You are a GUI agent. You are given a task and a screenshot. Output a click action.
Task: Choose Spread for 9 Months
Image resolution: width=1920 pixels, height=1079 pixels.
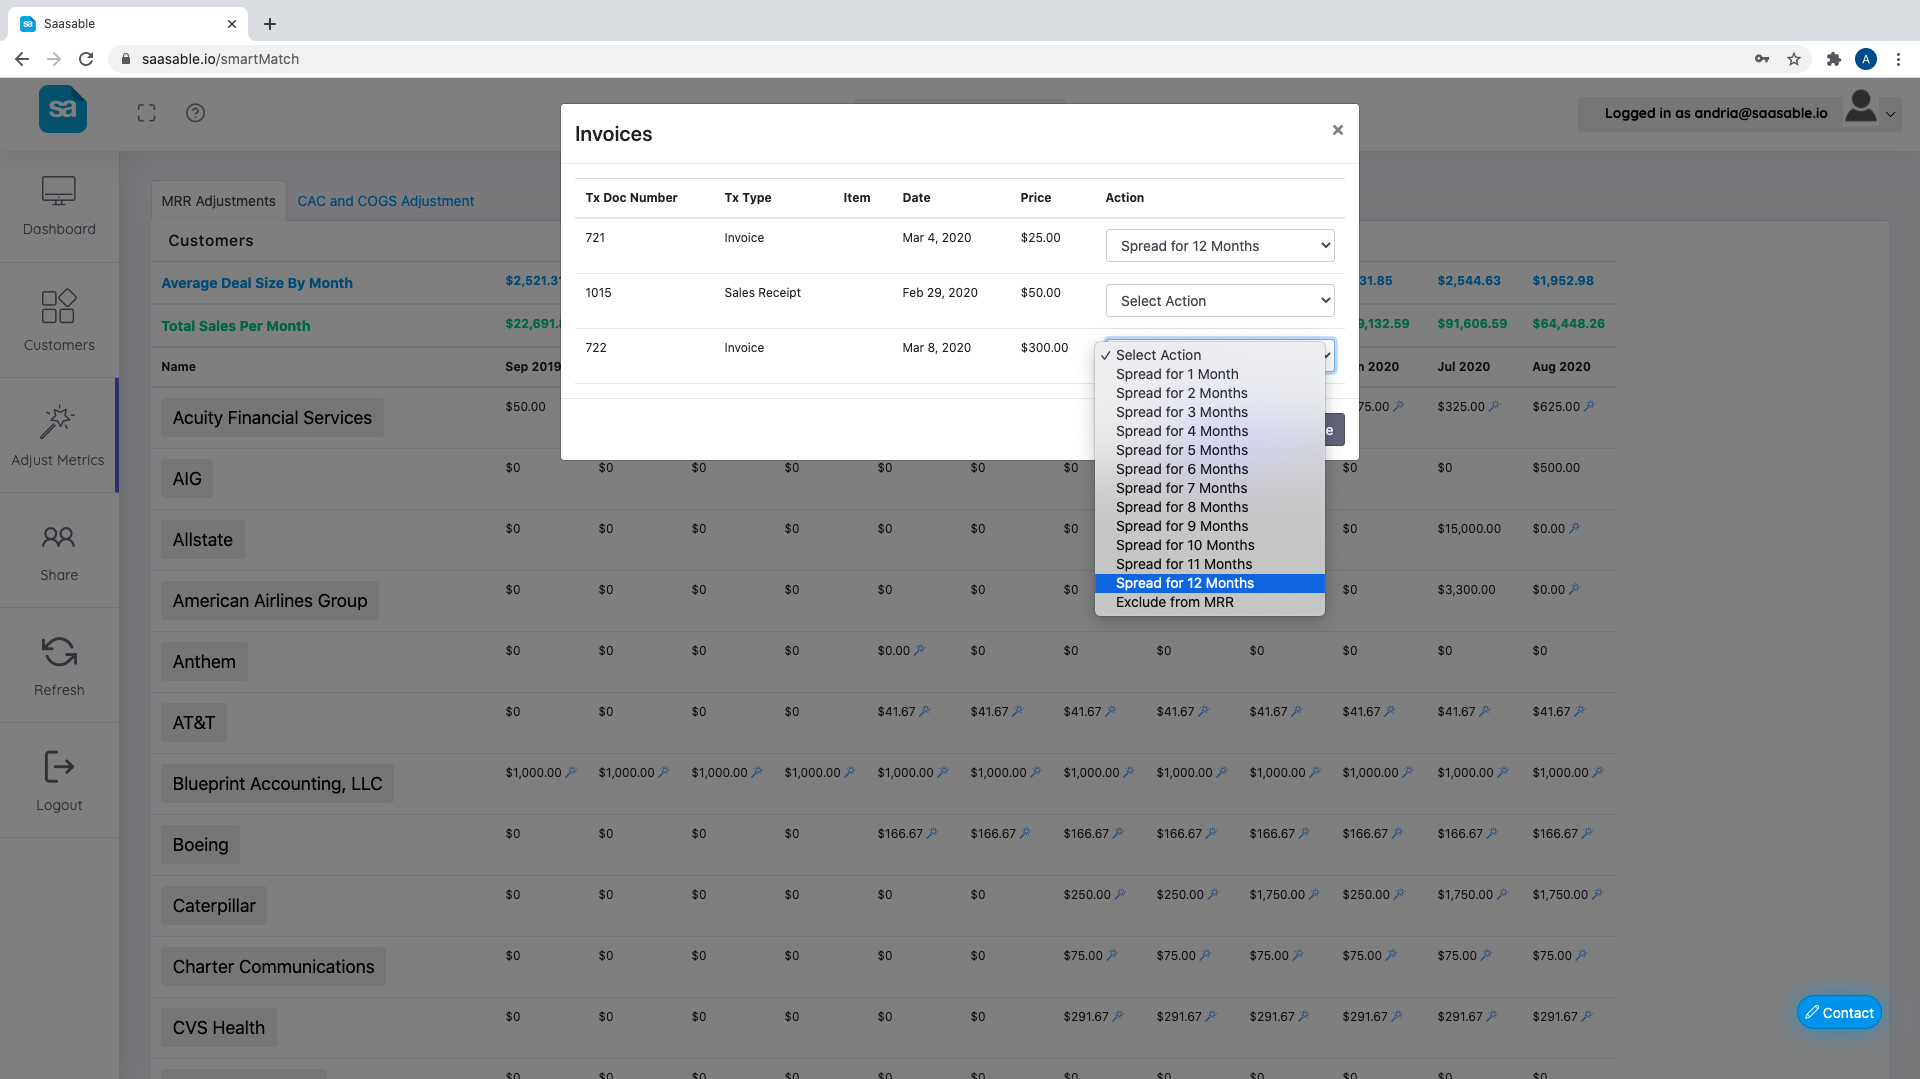pos(1210,526)
